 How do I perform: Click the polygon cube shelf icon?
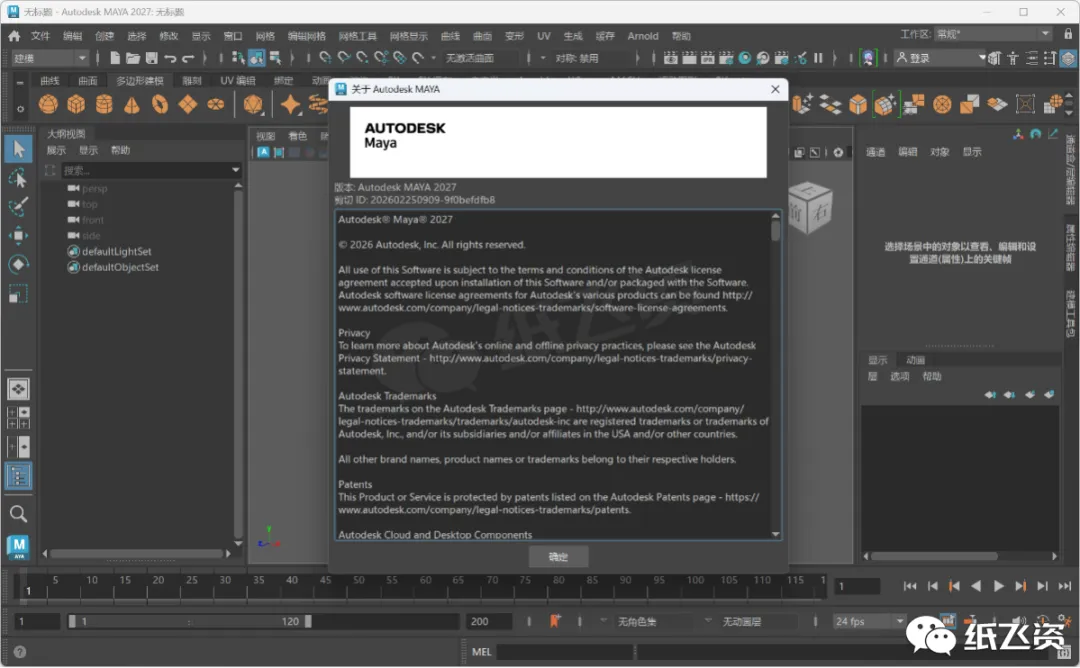76,104
